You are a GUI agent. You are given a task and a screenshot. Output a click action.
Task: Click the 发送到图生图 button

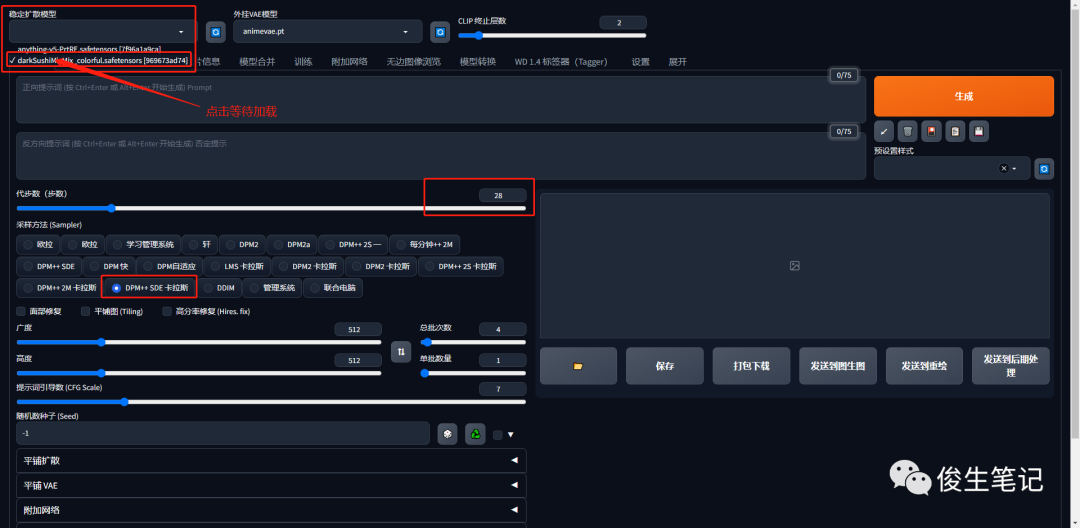tap(838, 366)
